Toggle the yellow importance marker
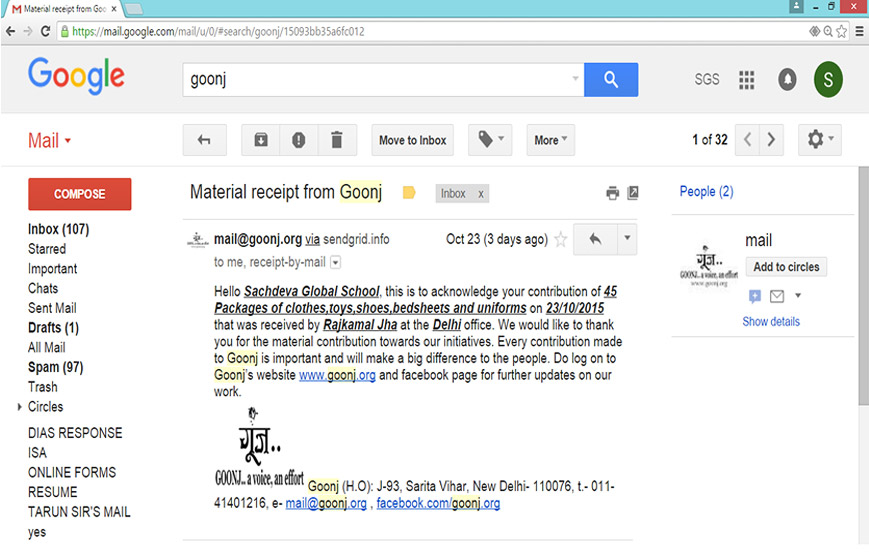869x556 pixels. [409, 192]
